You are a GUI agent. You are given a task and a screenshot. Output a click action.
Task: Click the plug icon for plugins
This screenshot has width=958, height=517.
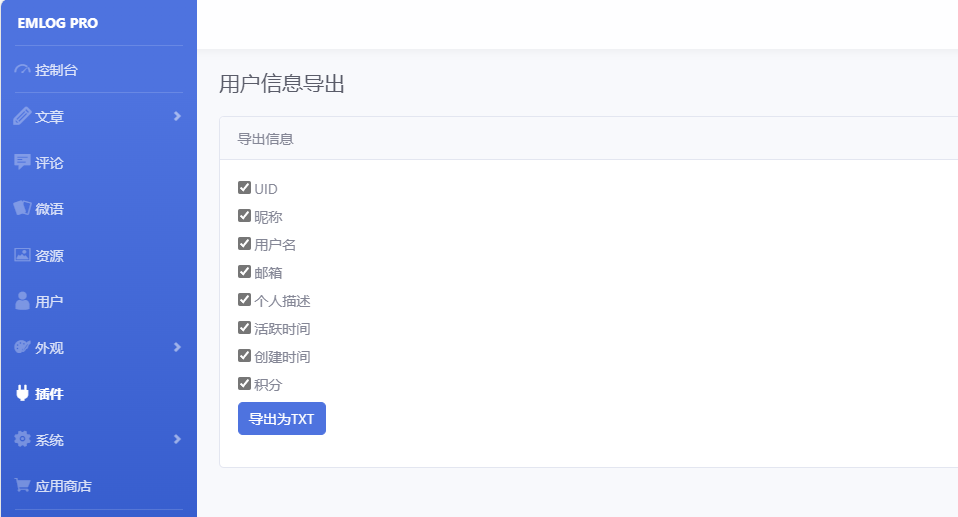pyautogui.click(x=22, y=394)
